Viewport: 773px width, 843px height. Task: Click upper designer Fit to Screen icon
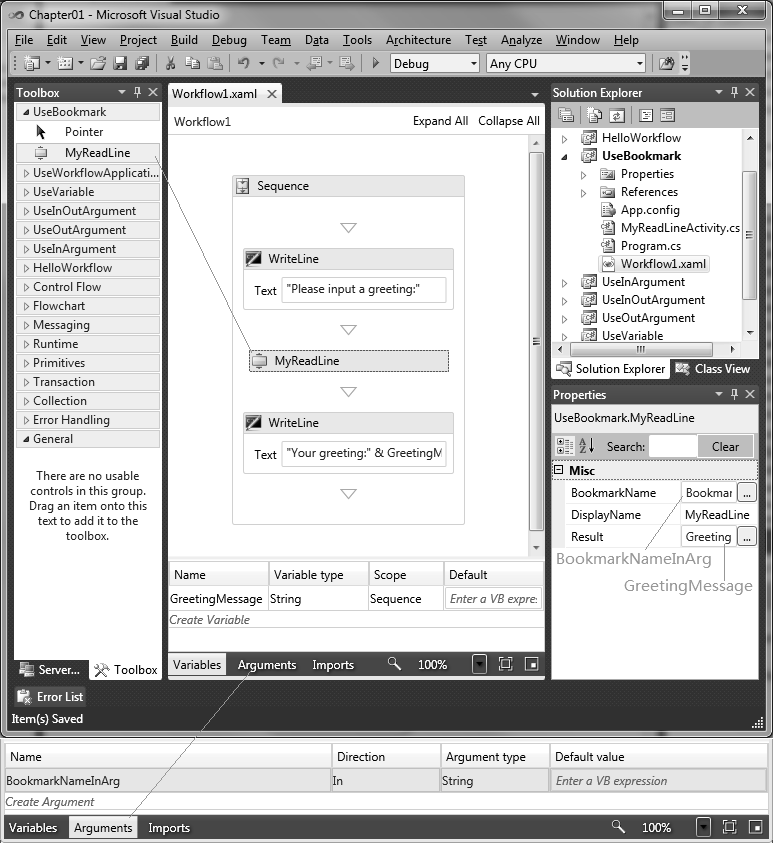point(505,664)
